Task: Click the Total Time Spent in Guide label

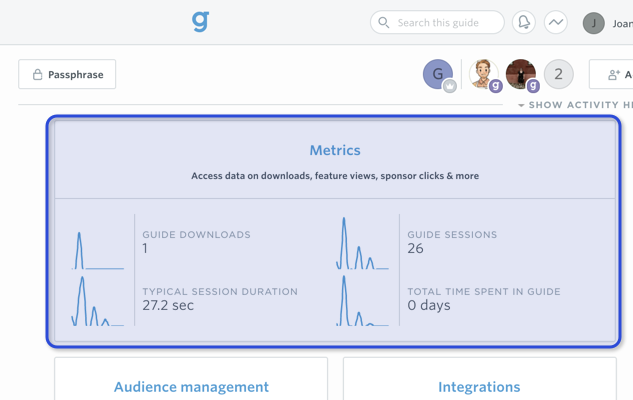Action: point(484,291)
